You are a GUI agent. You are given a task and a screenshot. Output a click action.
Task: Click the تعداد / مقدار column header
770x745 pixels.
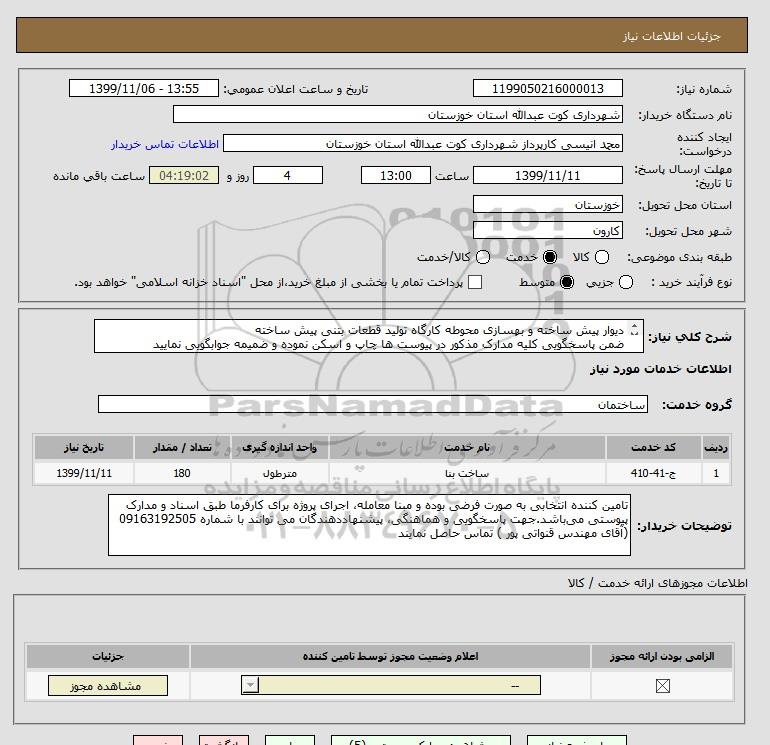pos(182,447)
